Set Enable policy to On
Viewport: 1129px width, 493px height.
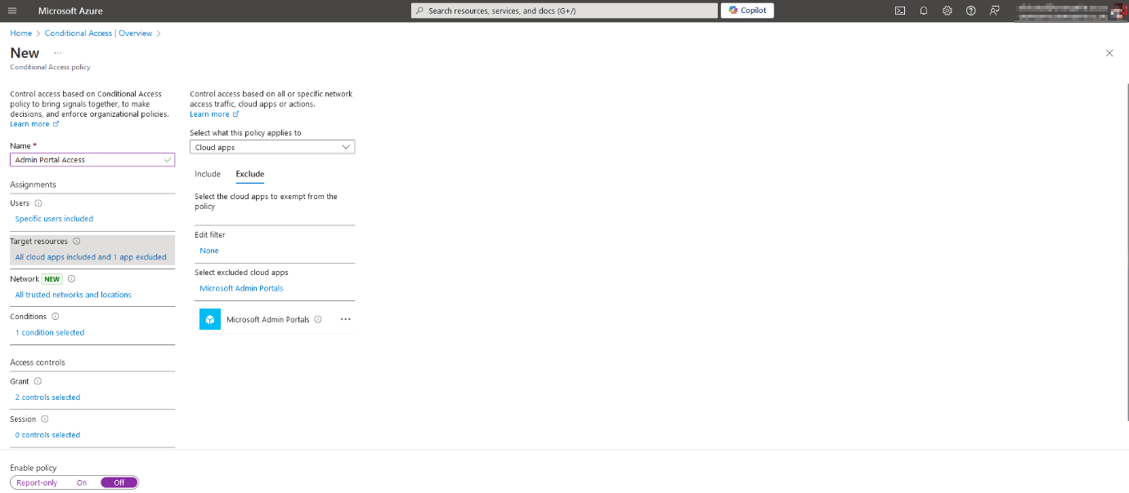click(x=81, y=483)
